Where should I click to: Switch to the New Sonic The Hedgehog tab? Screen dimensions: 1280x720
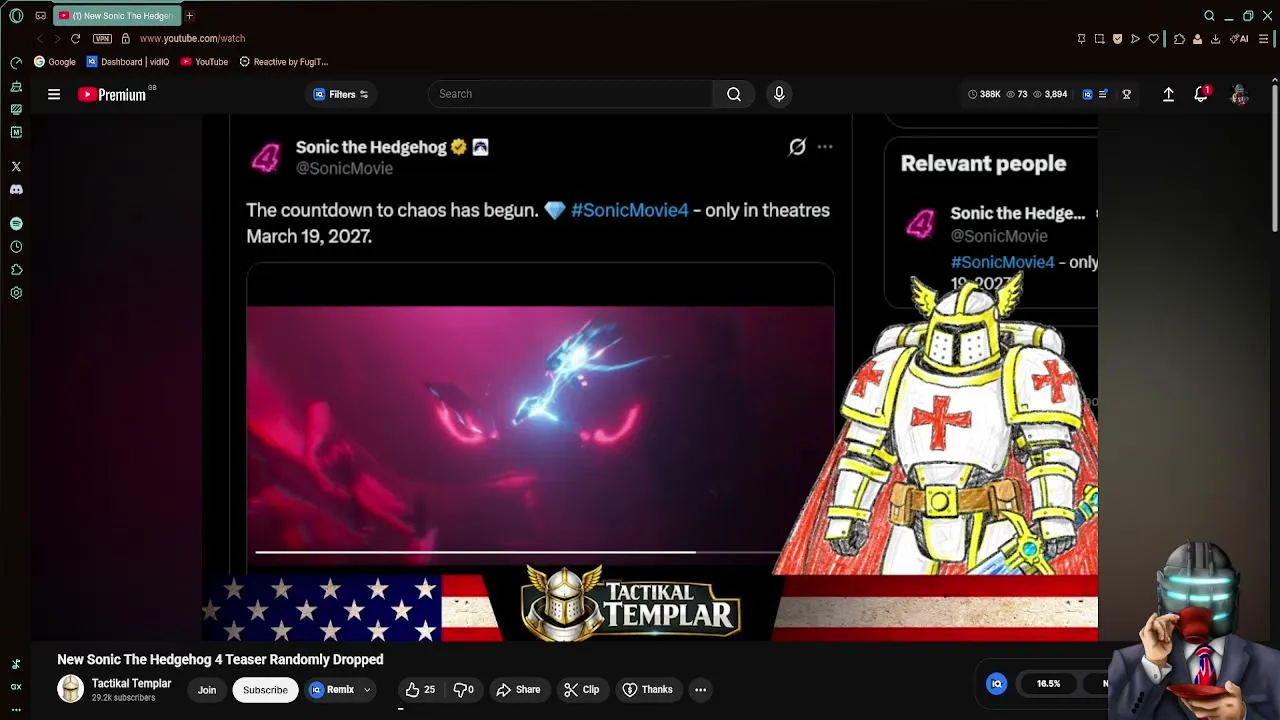[117, 15]
